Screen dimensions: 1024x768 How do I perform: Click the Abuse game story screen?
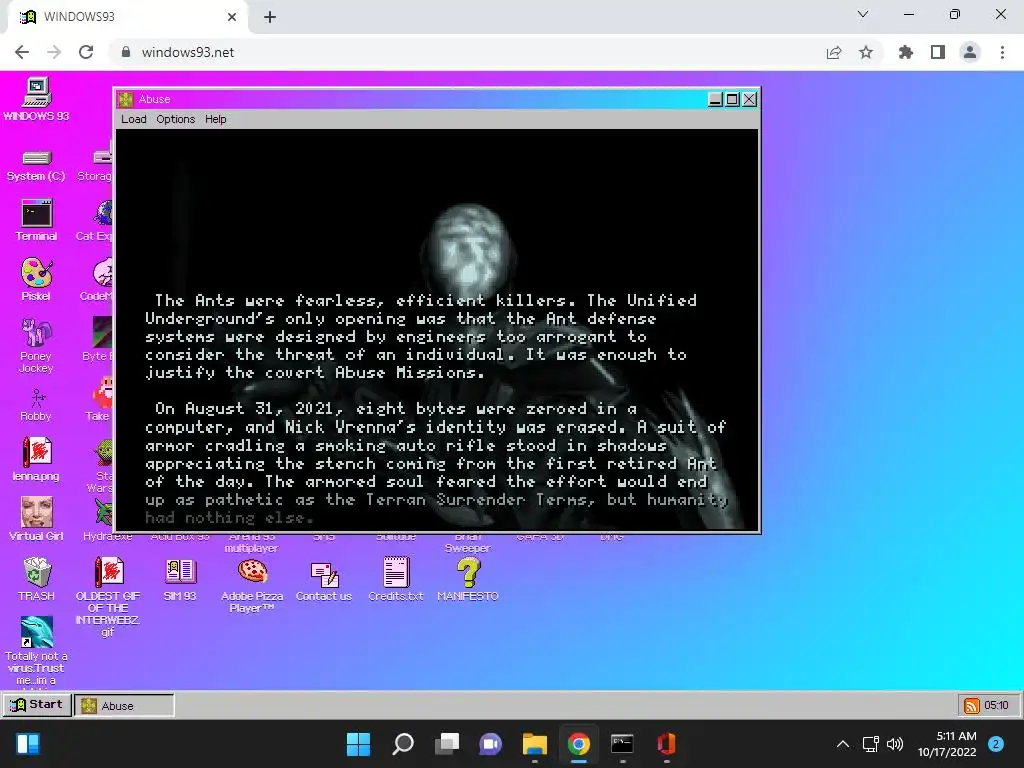438,330
